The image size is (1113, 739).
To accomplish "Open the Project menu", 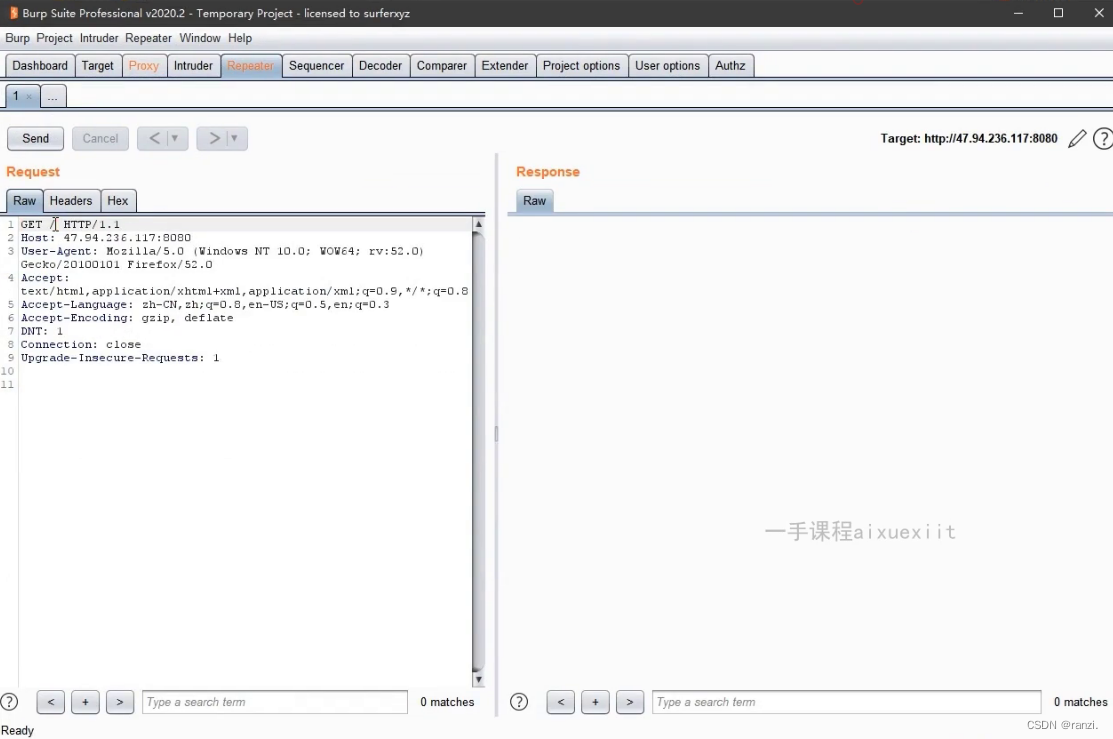I will [54, 38].
